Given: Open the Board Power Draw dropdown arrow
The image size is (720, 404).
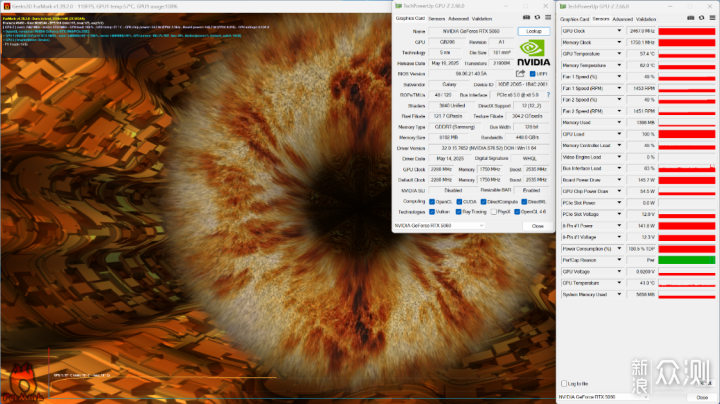Looking at the screenshot, I should click(x=619, y=180).
